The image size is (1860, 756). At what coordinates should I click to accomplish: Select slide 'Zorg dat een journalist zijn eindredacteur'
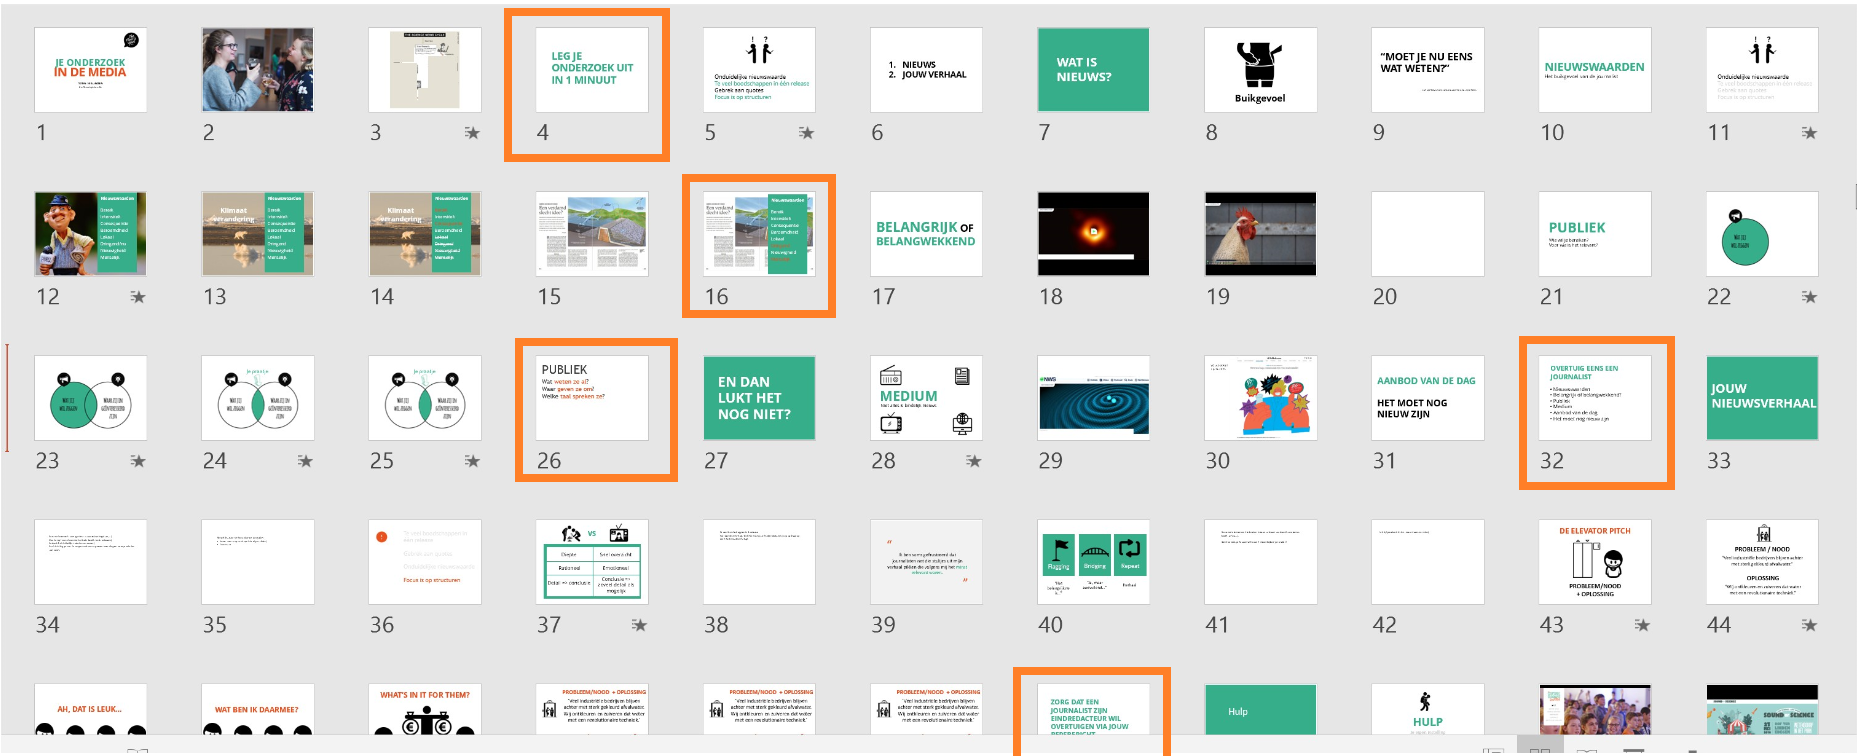pyautogui.click(x=1093, y=710)
